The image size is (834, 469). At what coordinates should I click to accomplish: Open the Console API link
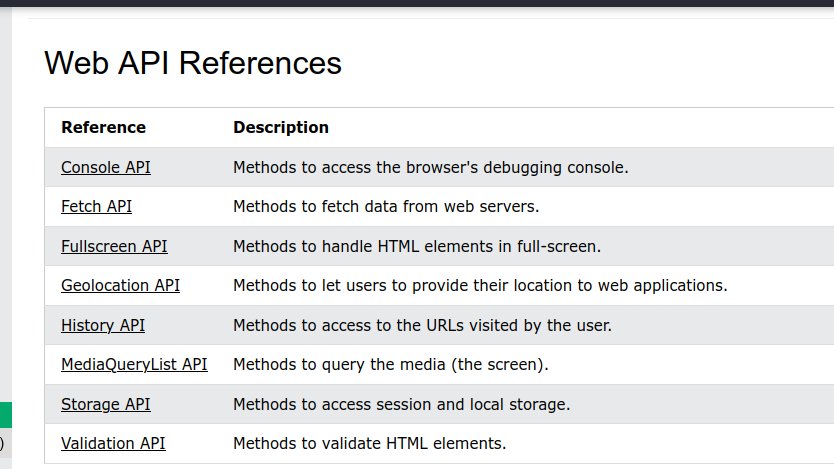click(106, 168)
